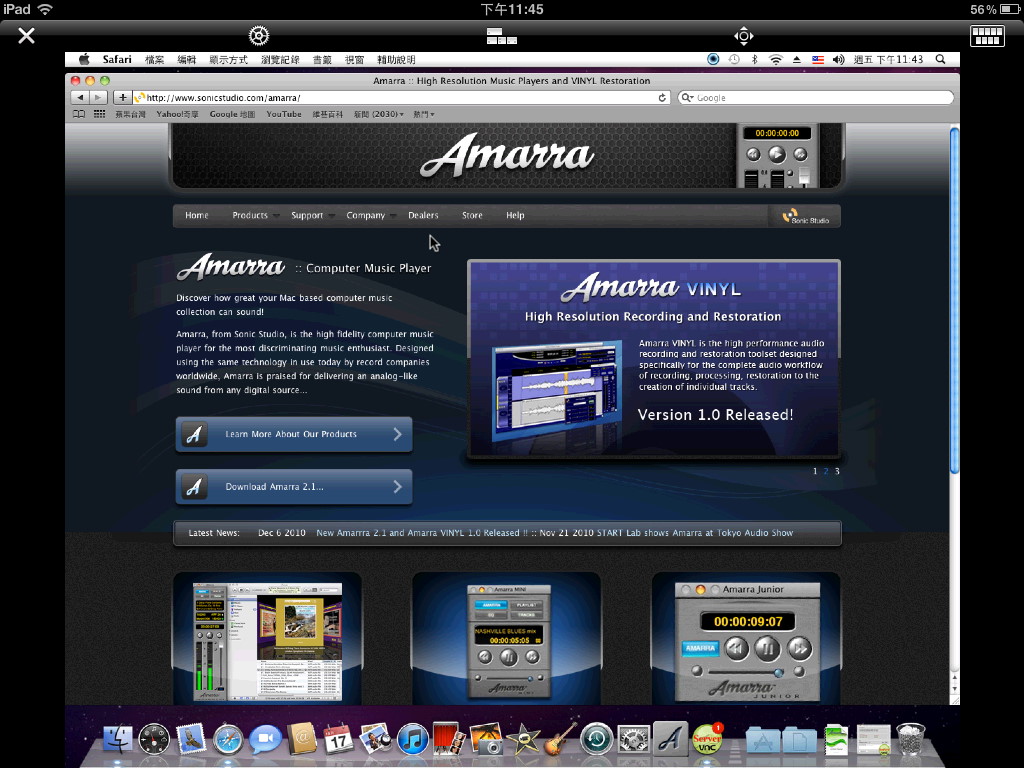This screenshot has height=768, width=1024.
Task: Open the 顯示方式 menu
Action: click(x=229, y=59)
